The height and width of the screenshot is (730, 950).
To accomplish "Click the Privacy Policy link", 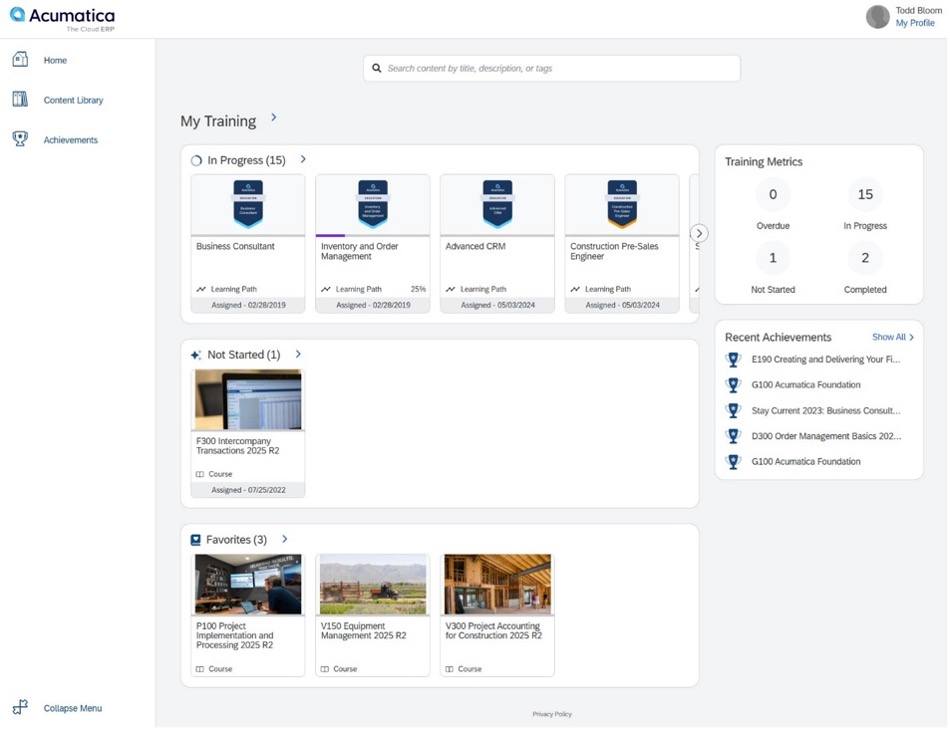I will point(551,714).
